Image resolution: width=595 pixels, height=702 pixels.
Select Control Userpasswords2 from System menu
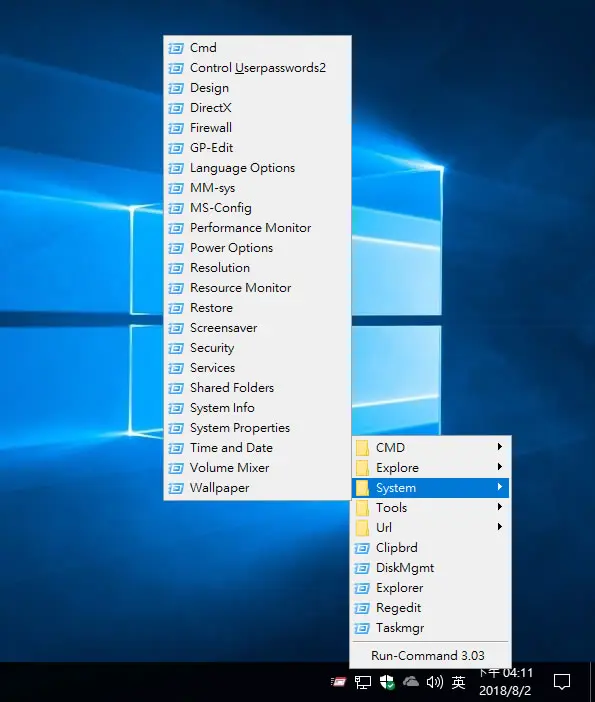257,68
